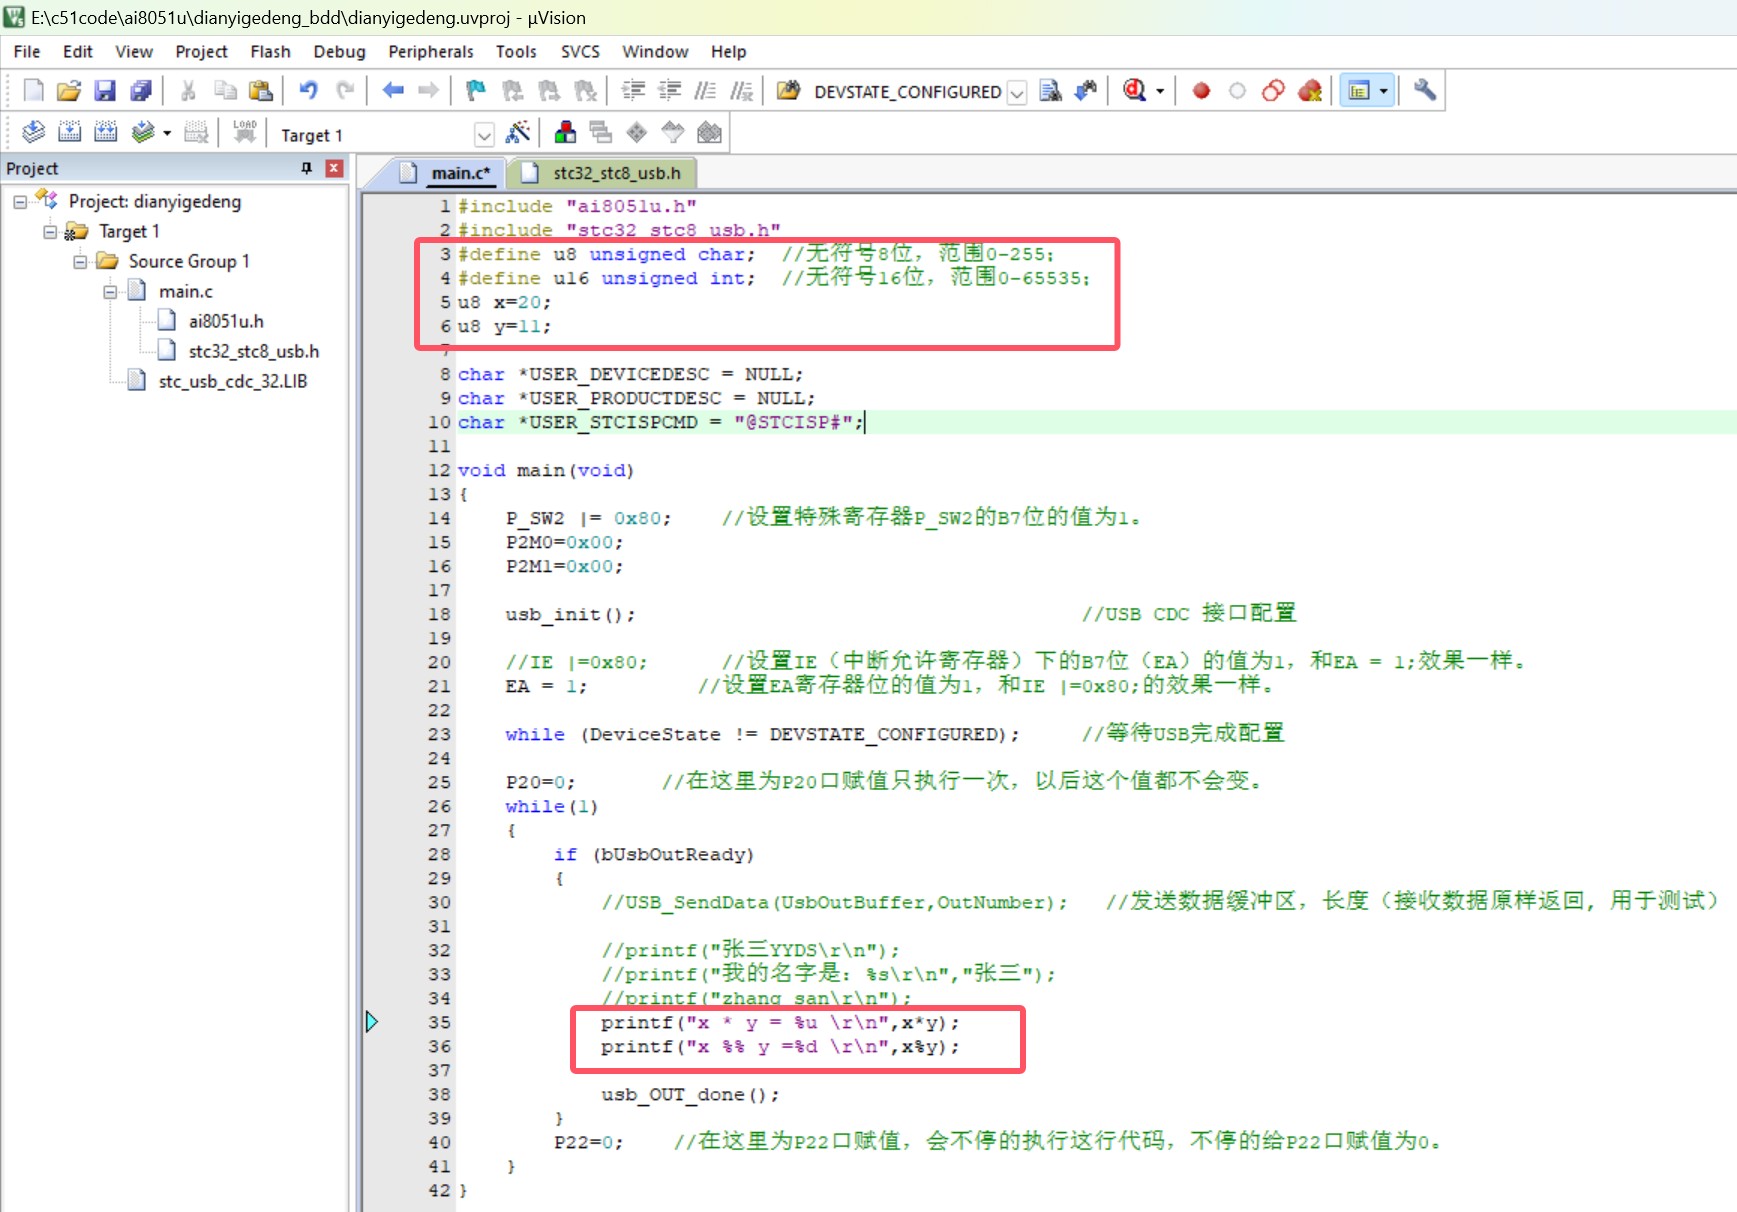Open the File menu

(x=27, y=51)
